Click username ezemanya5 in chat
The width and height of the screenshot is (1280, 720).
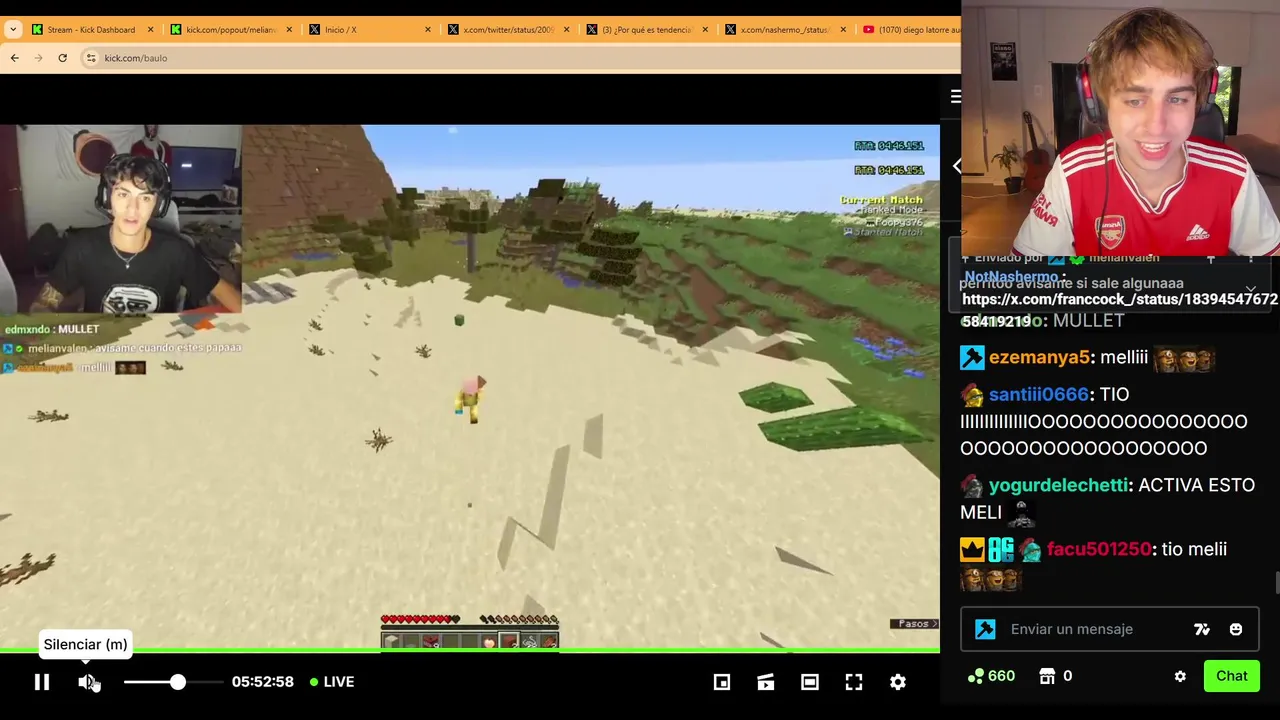(1038, 357)
